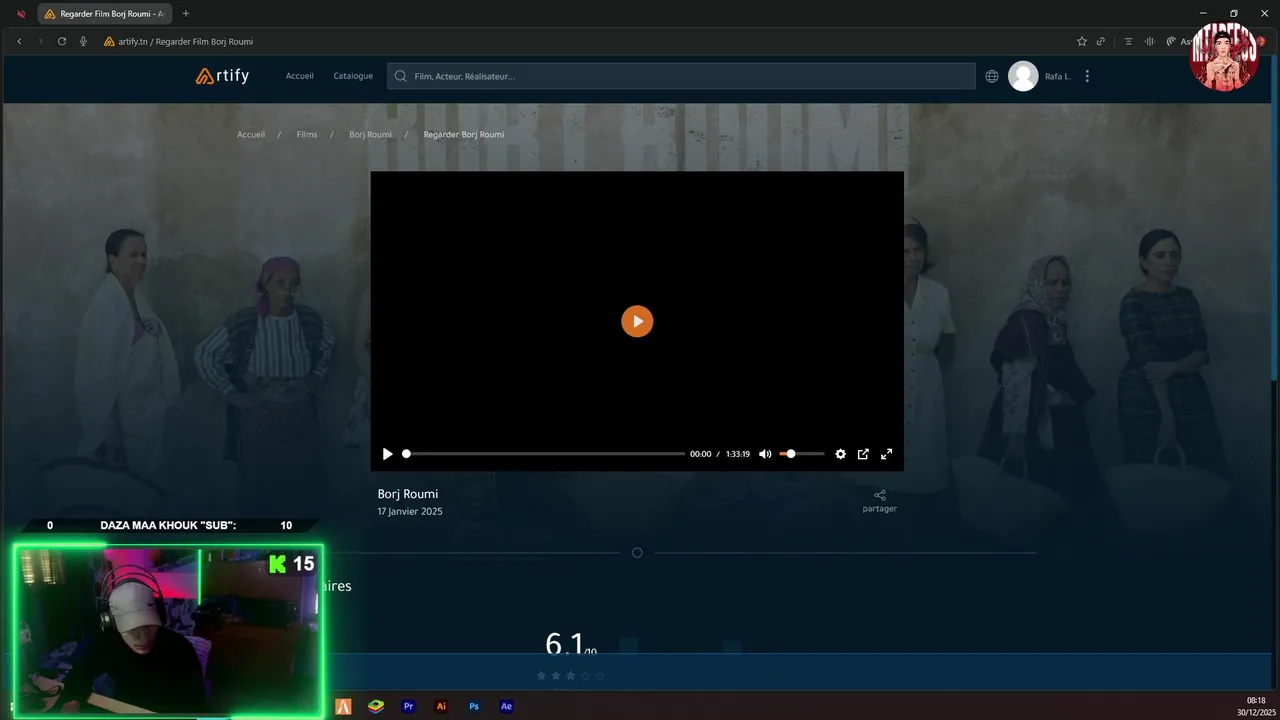Click the link icon beside bookmark star

point(1101,41)
